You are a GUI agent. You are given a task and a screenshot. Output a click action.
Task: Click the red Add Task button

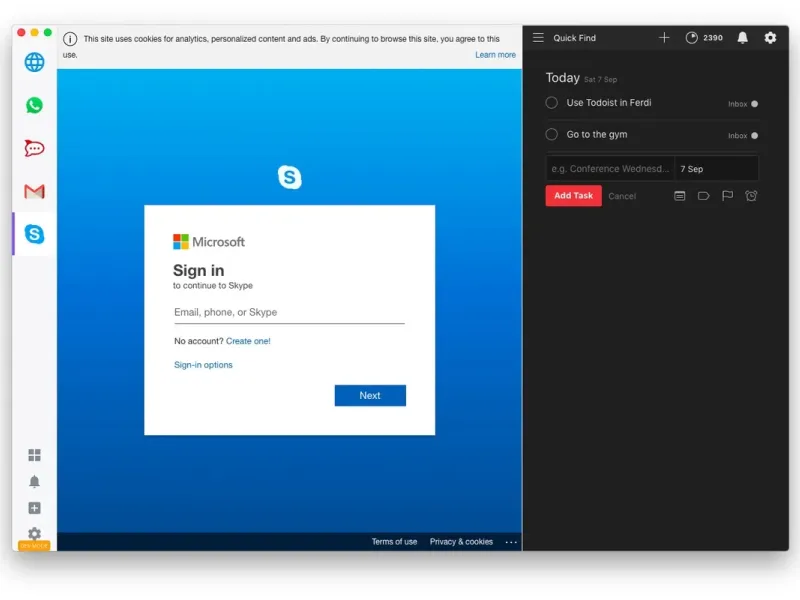(573, 196)
